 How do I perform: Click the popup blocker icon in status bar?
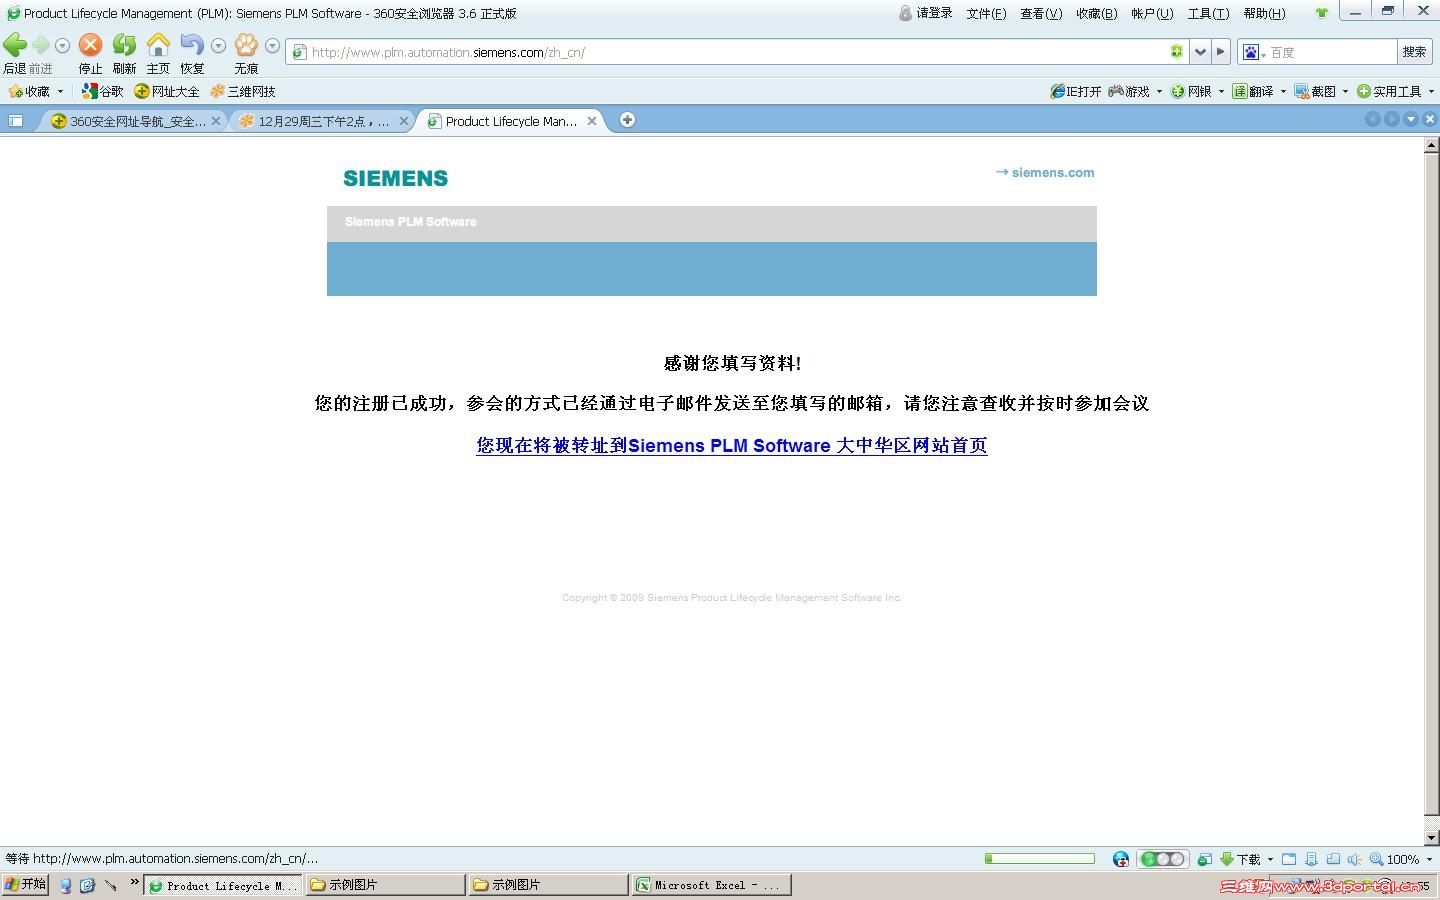(x=1205, y=859)
